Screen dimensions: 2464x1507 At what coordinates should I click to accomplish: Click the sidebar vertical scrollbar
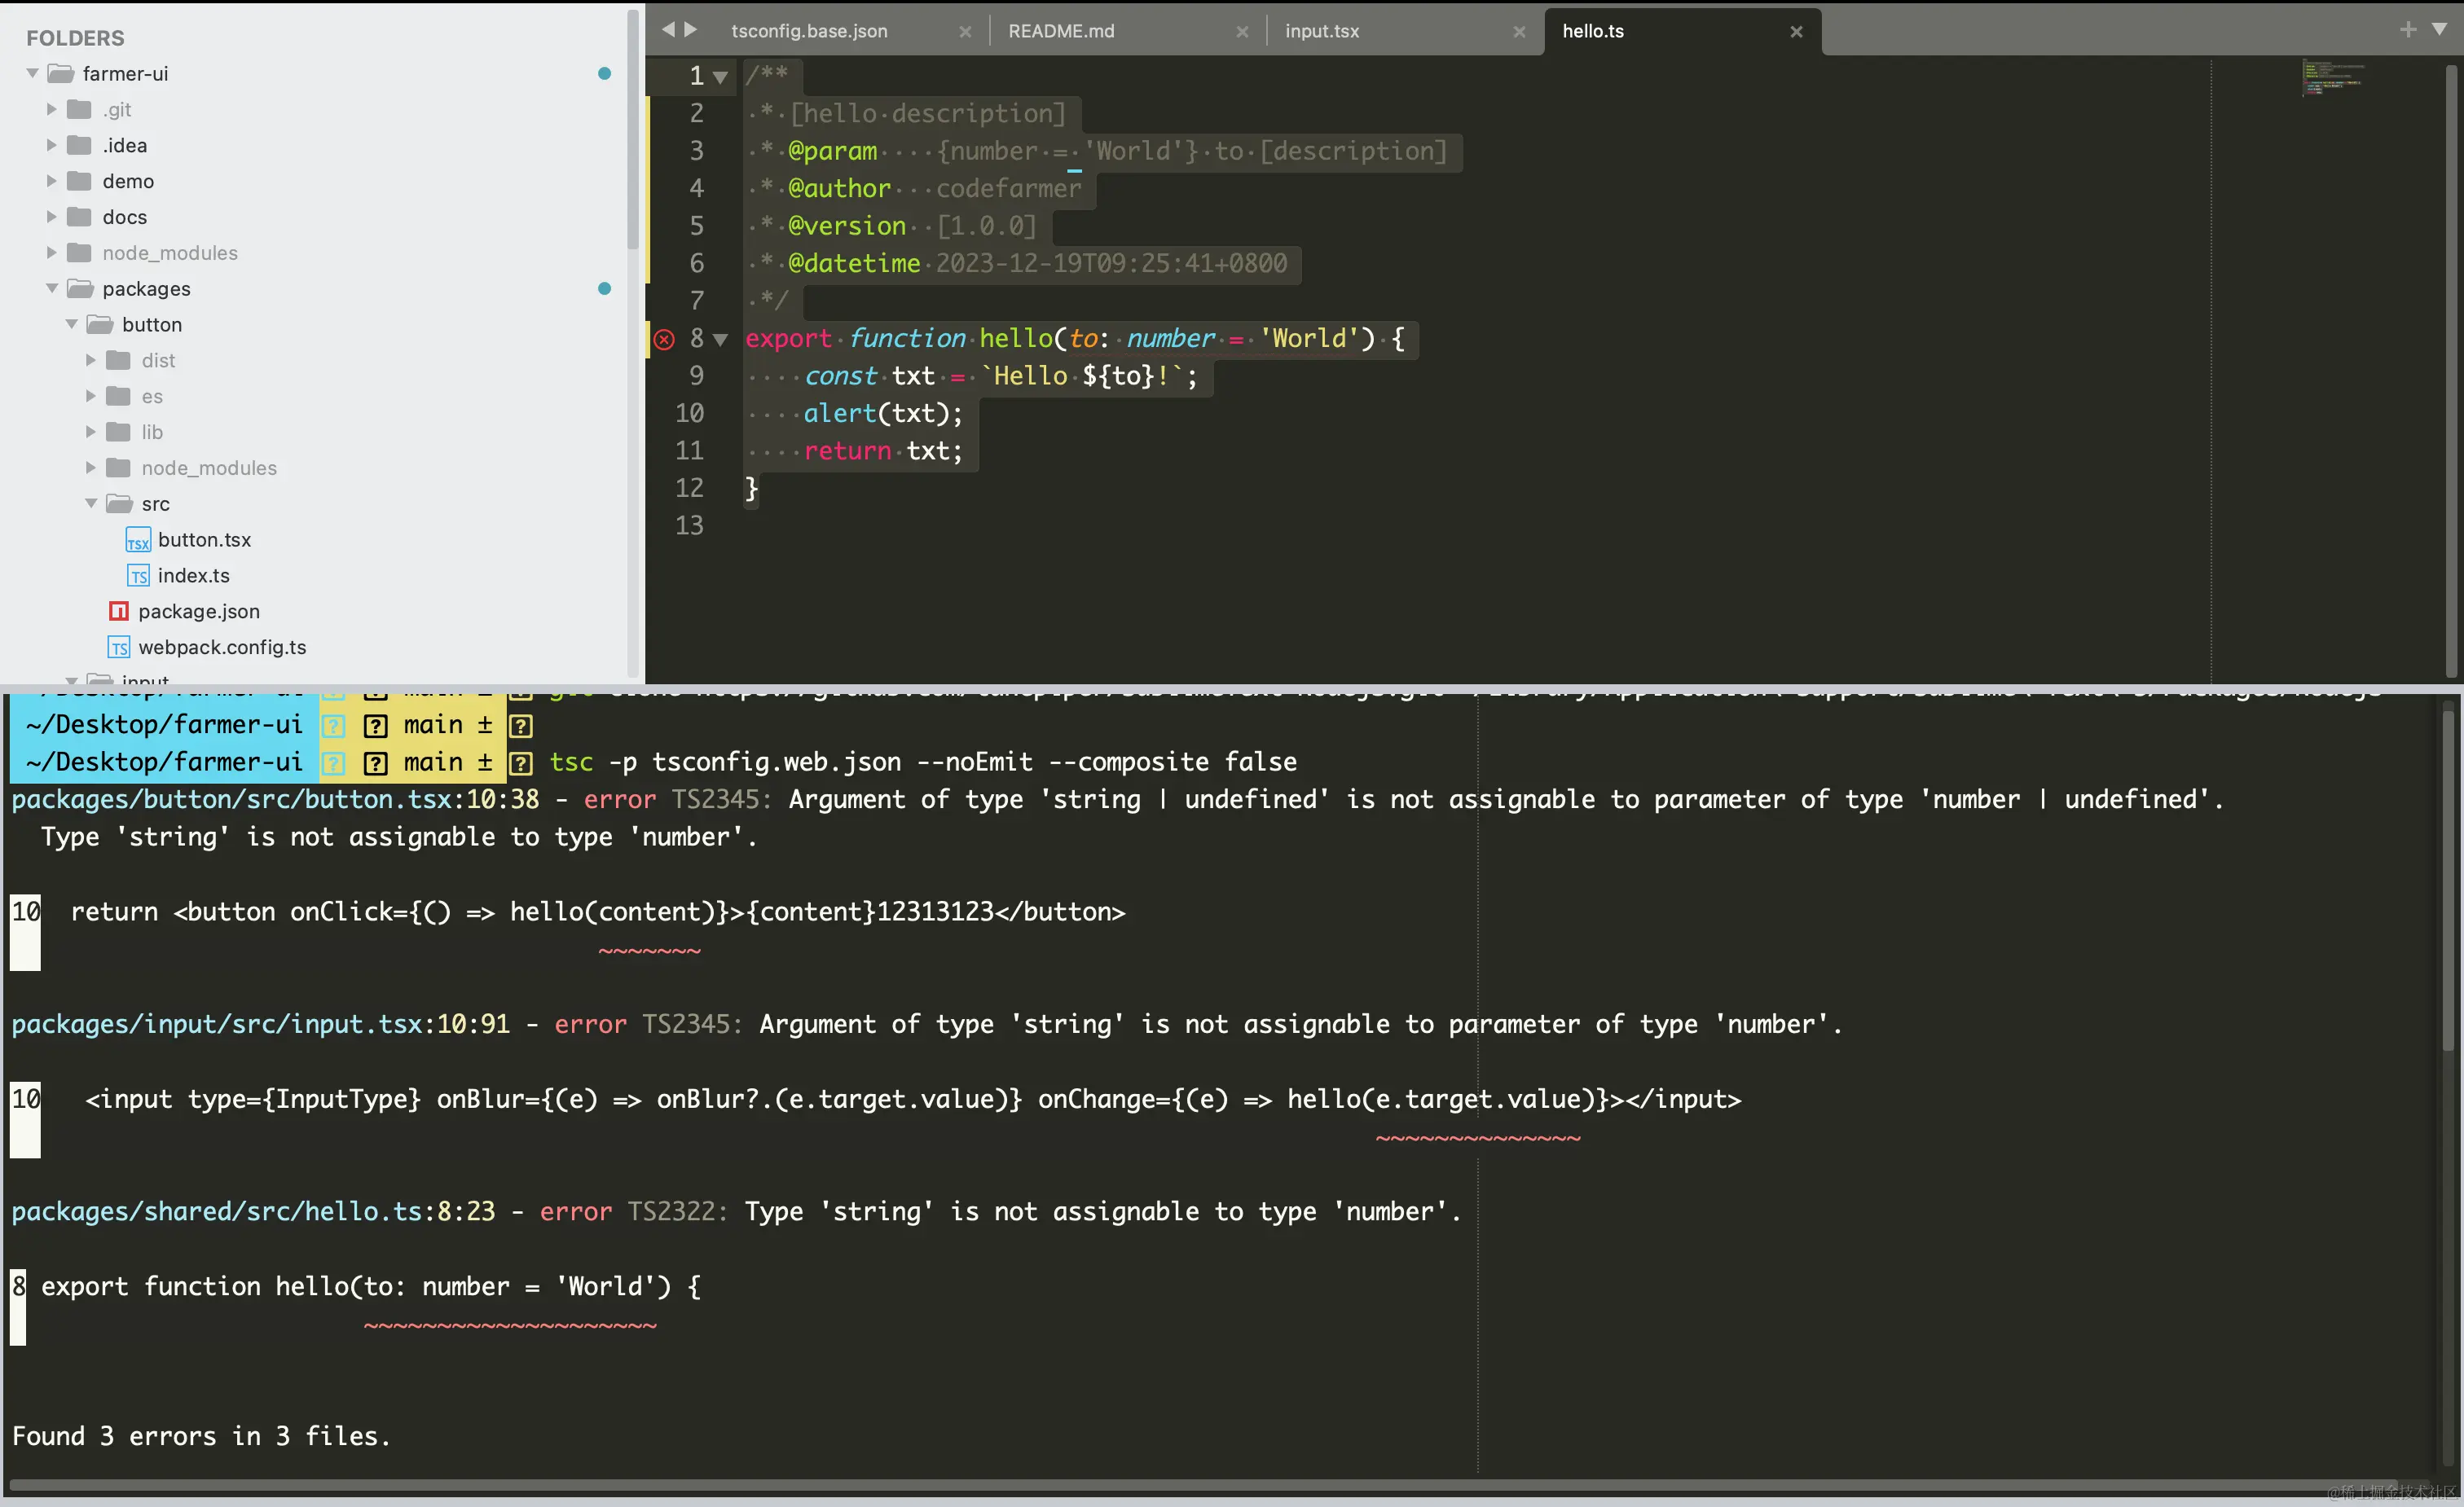point(633,130)
